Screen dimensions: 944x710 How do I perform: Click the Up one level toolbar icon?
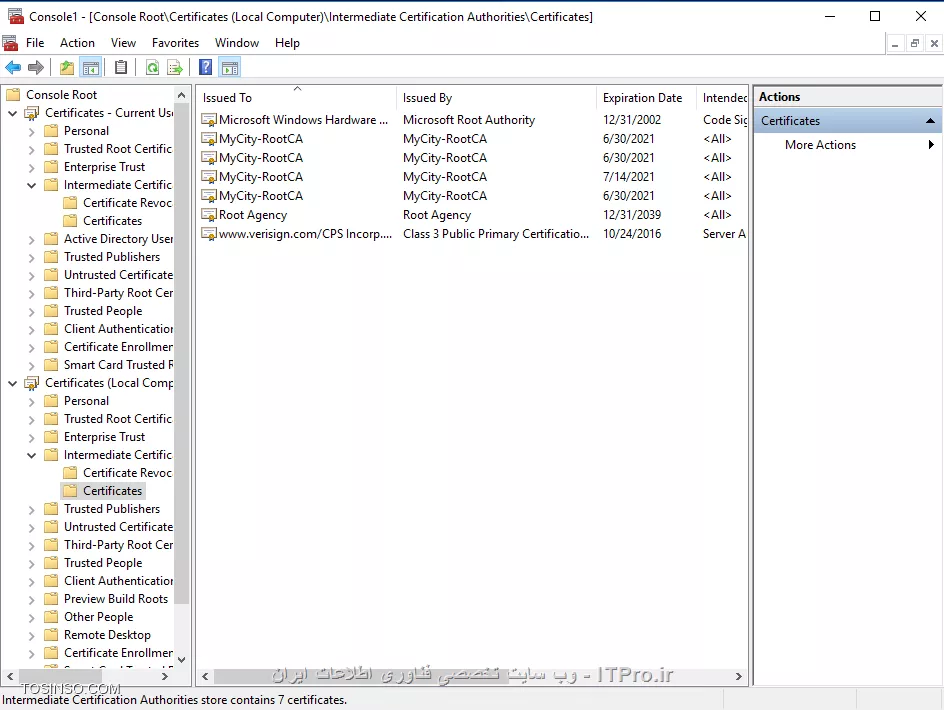(67, 67)
